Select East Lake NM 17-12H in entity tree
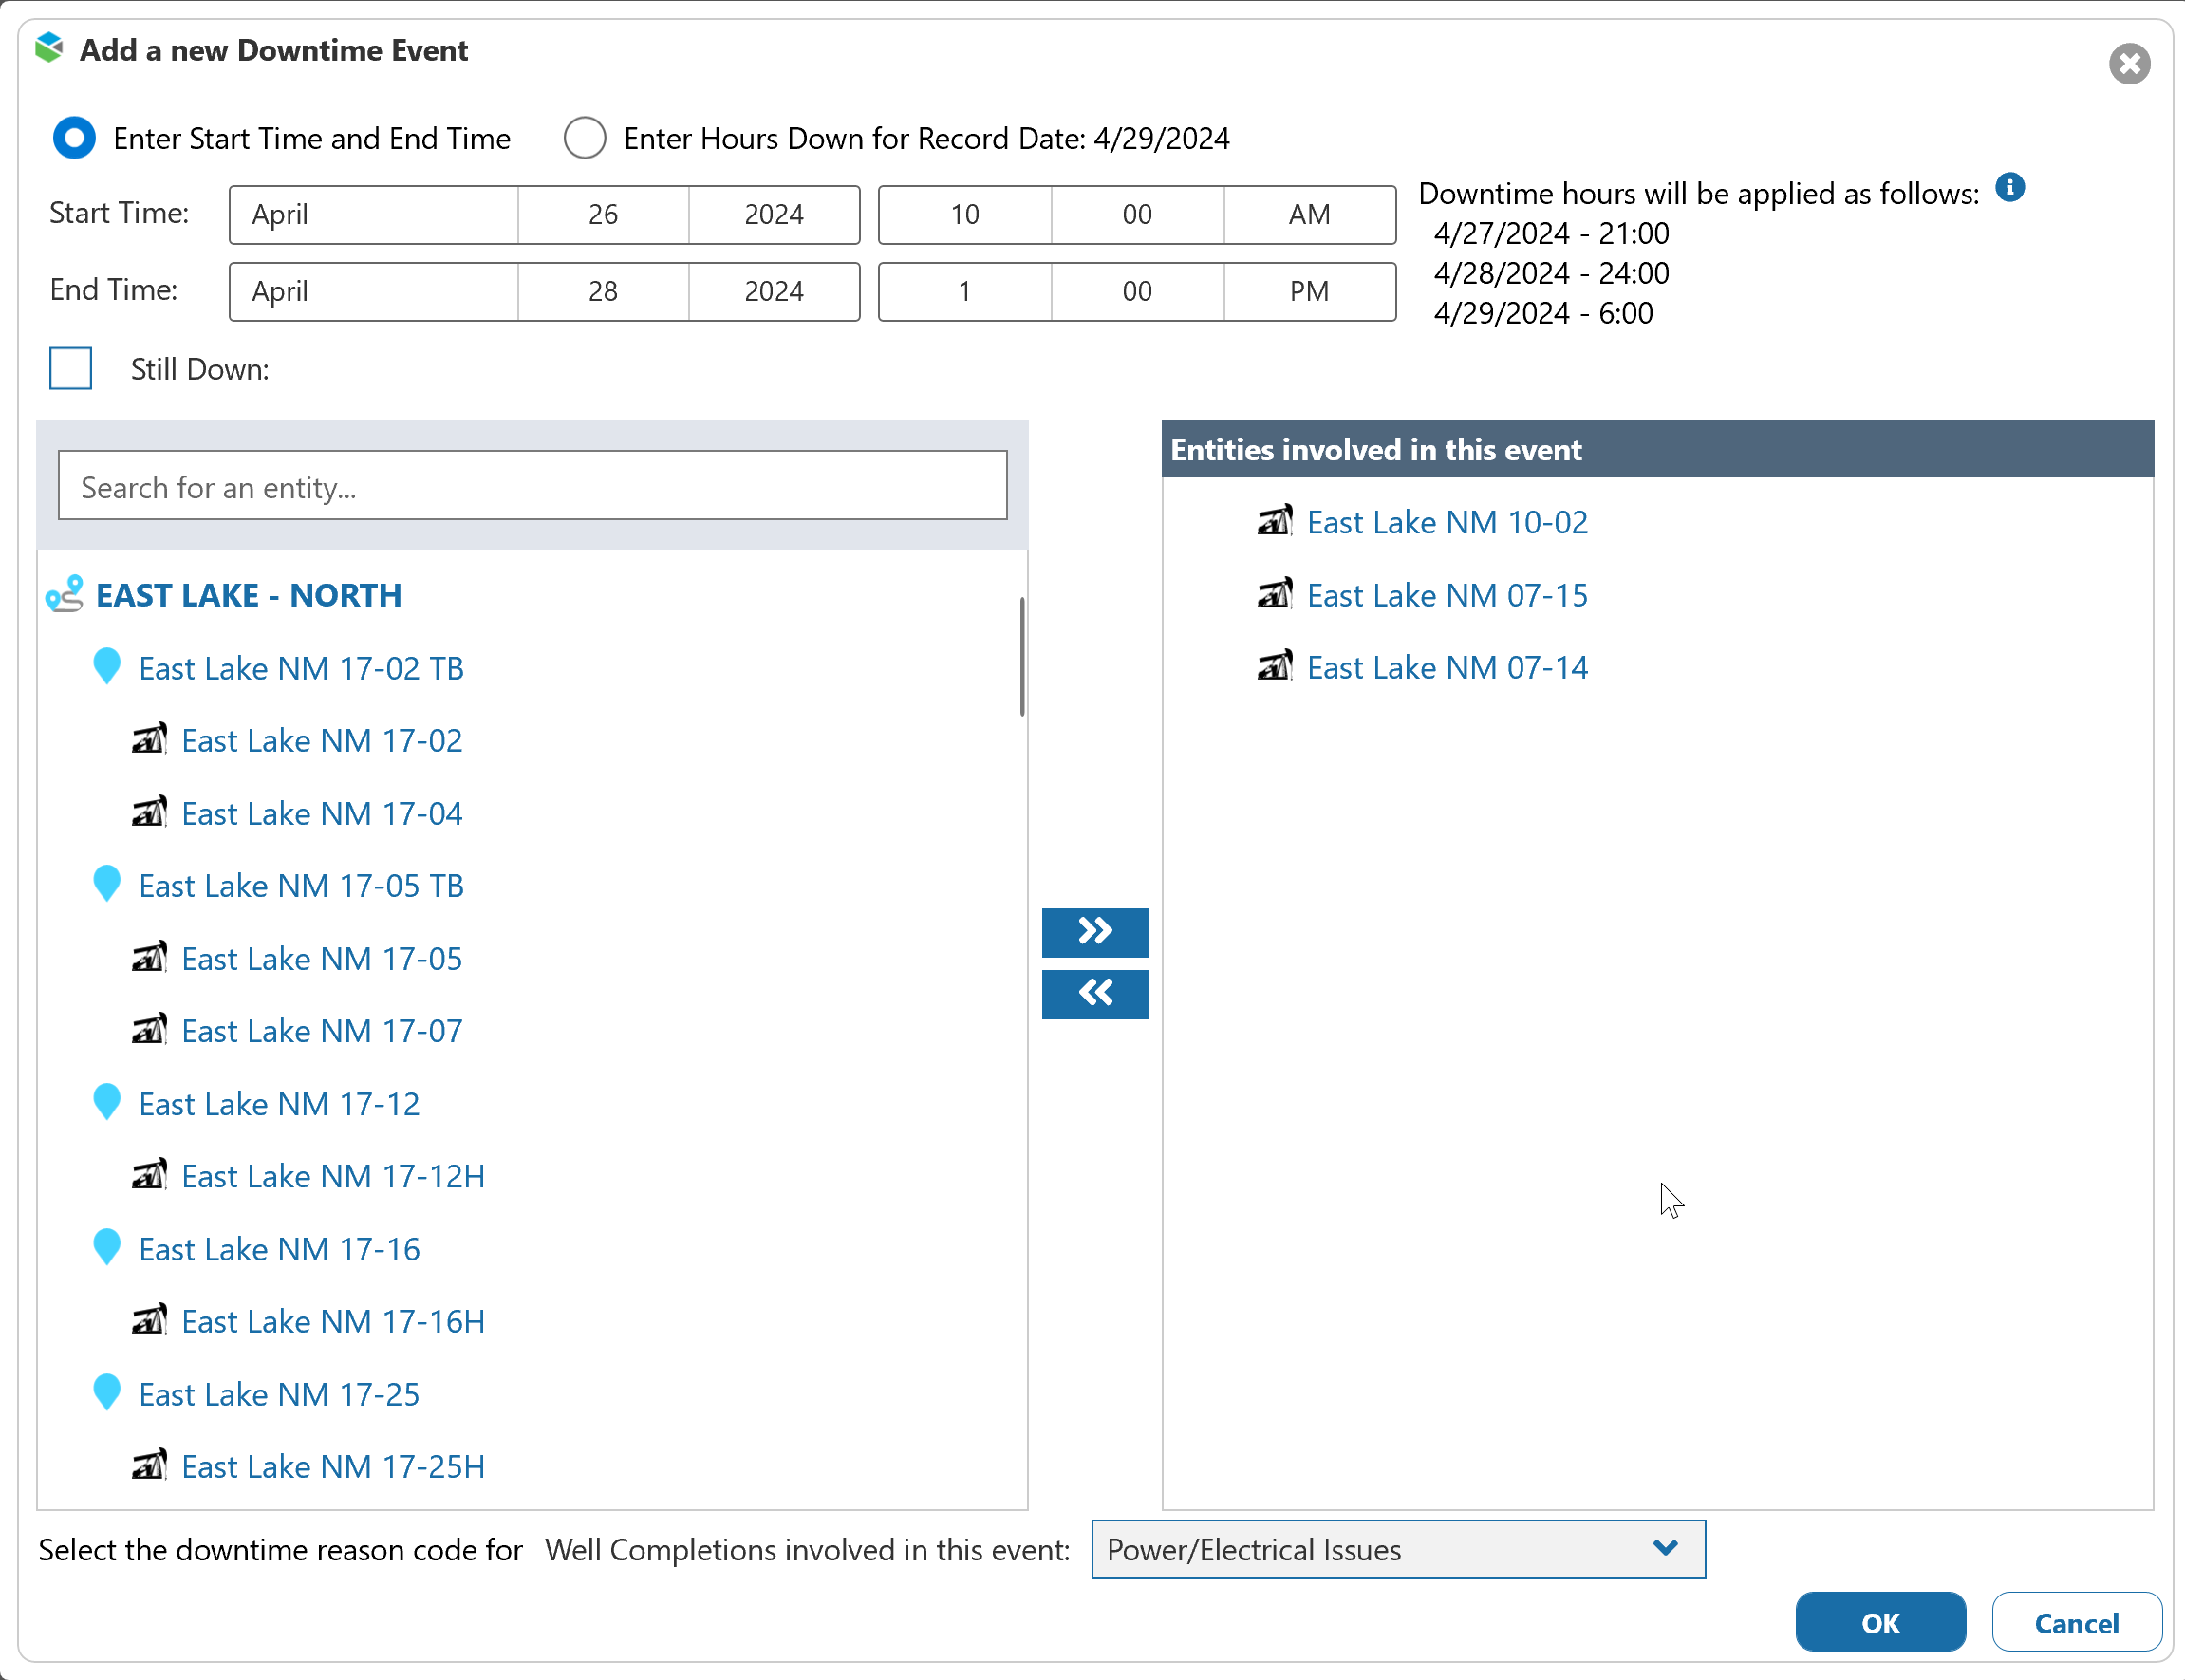2185x1680 pixels. (x=332, y=1176)
